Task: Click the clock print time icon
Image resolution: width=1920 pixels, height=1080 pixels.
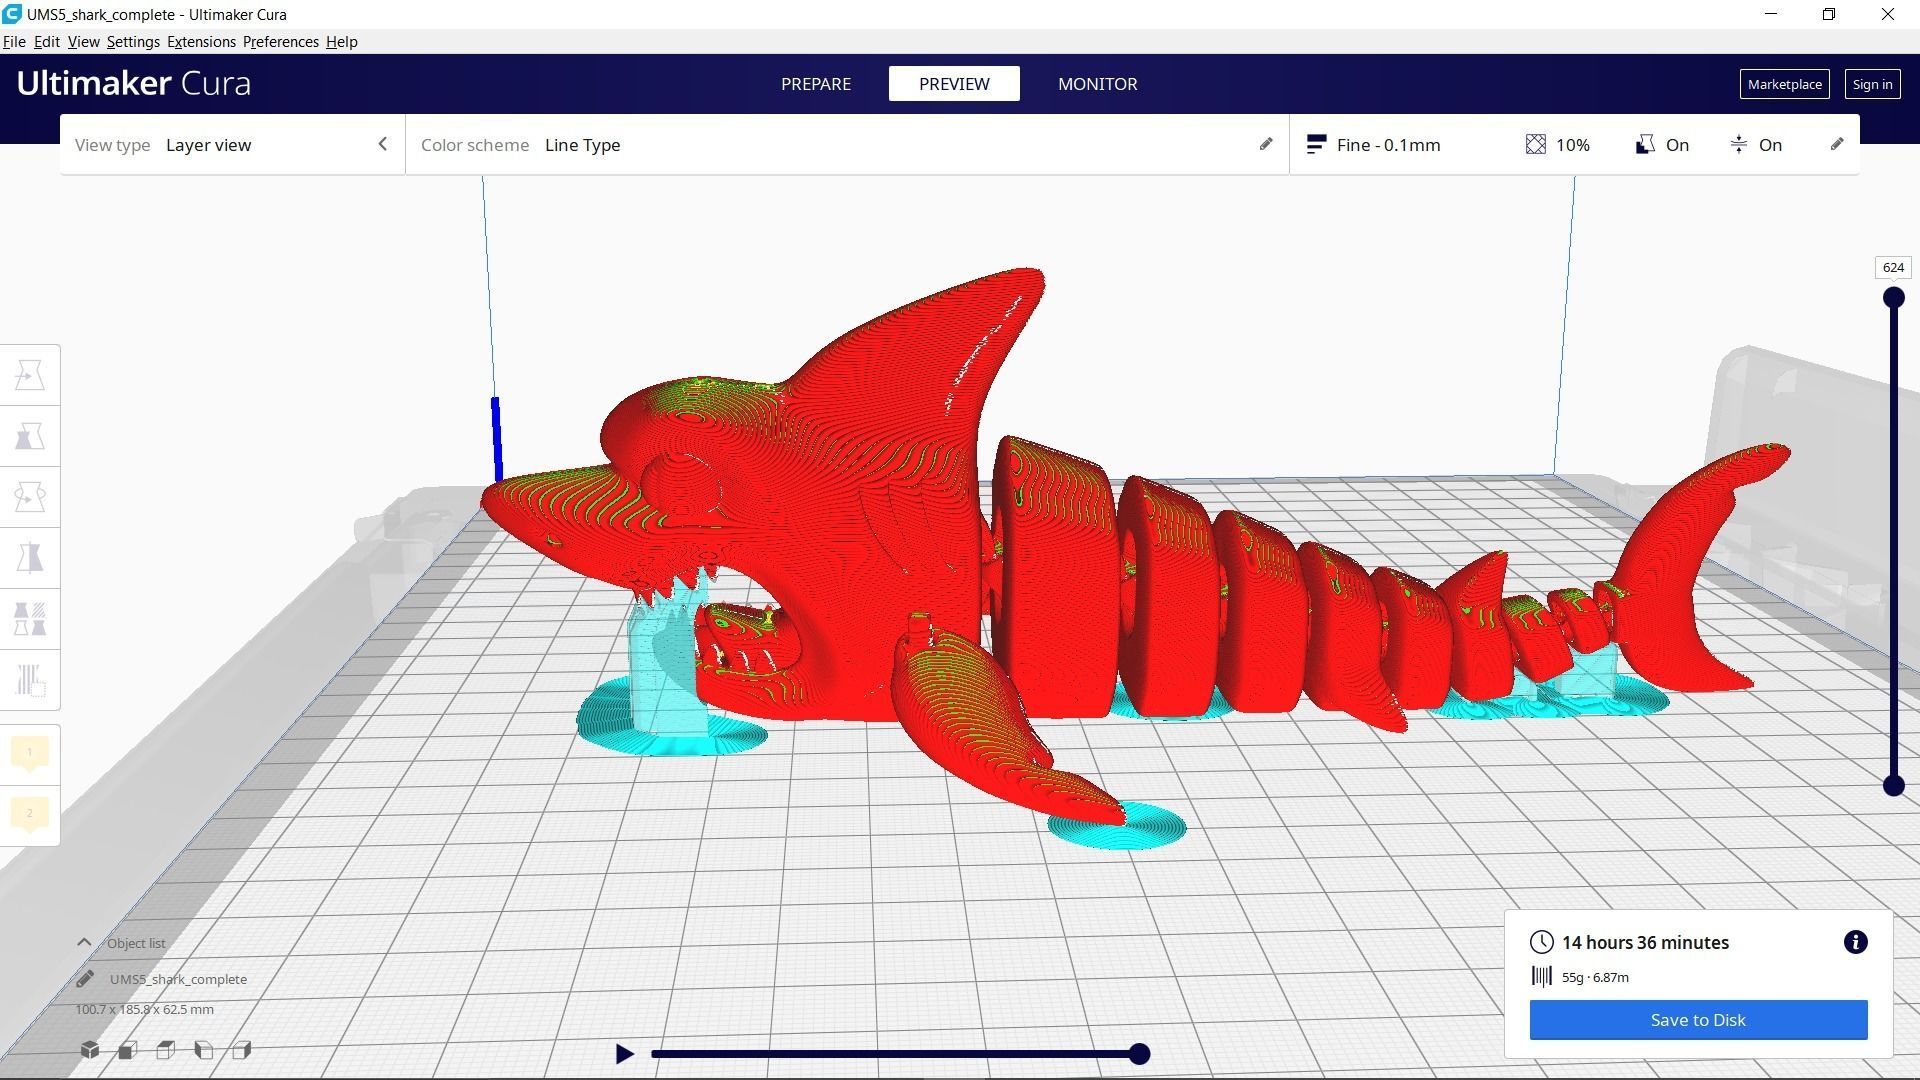Action: (x=1542, y=942)
